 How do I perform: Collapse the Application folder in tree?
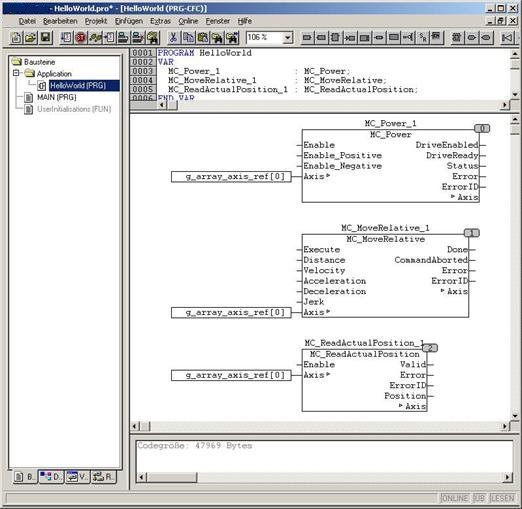tap(16, 73)
